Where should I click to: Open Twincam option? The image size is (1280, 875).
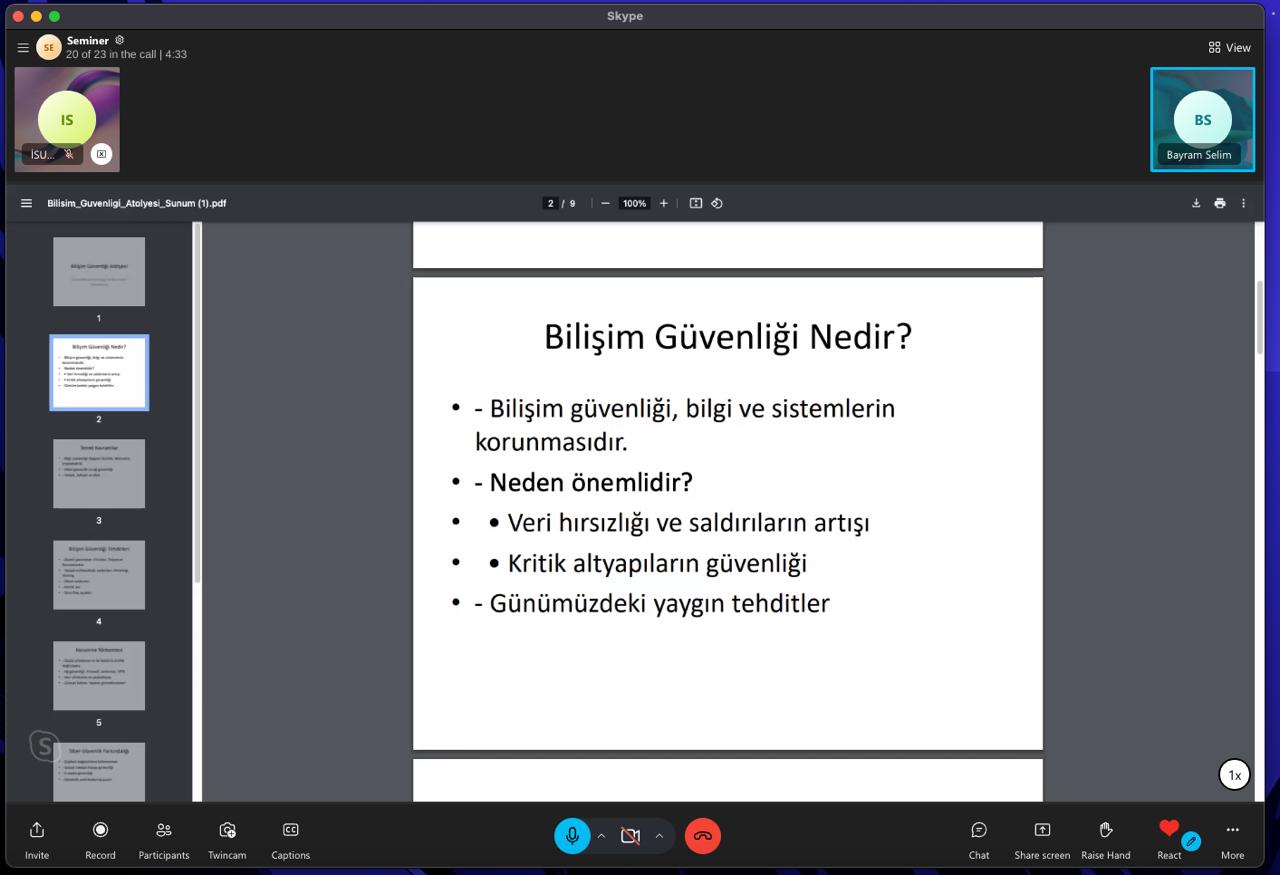coord(227,831)
